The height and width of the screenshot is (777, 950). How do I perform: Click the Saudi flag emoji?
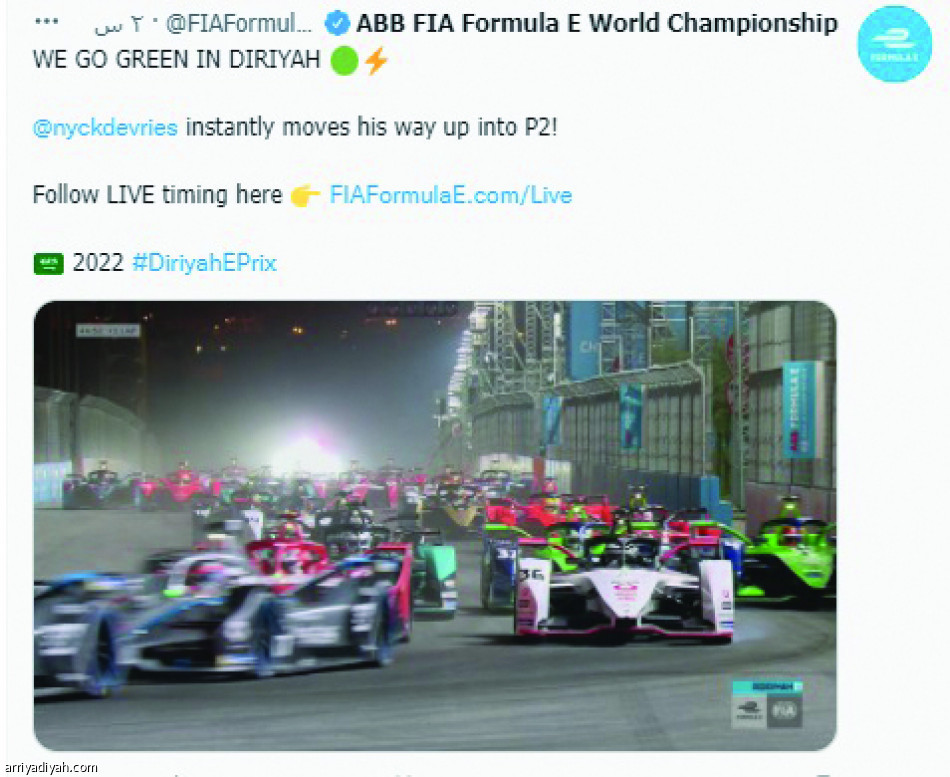(48, 264)
